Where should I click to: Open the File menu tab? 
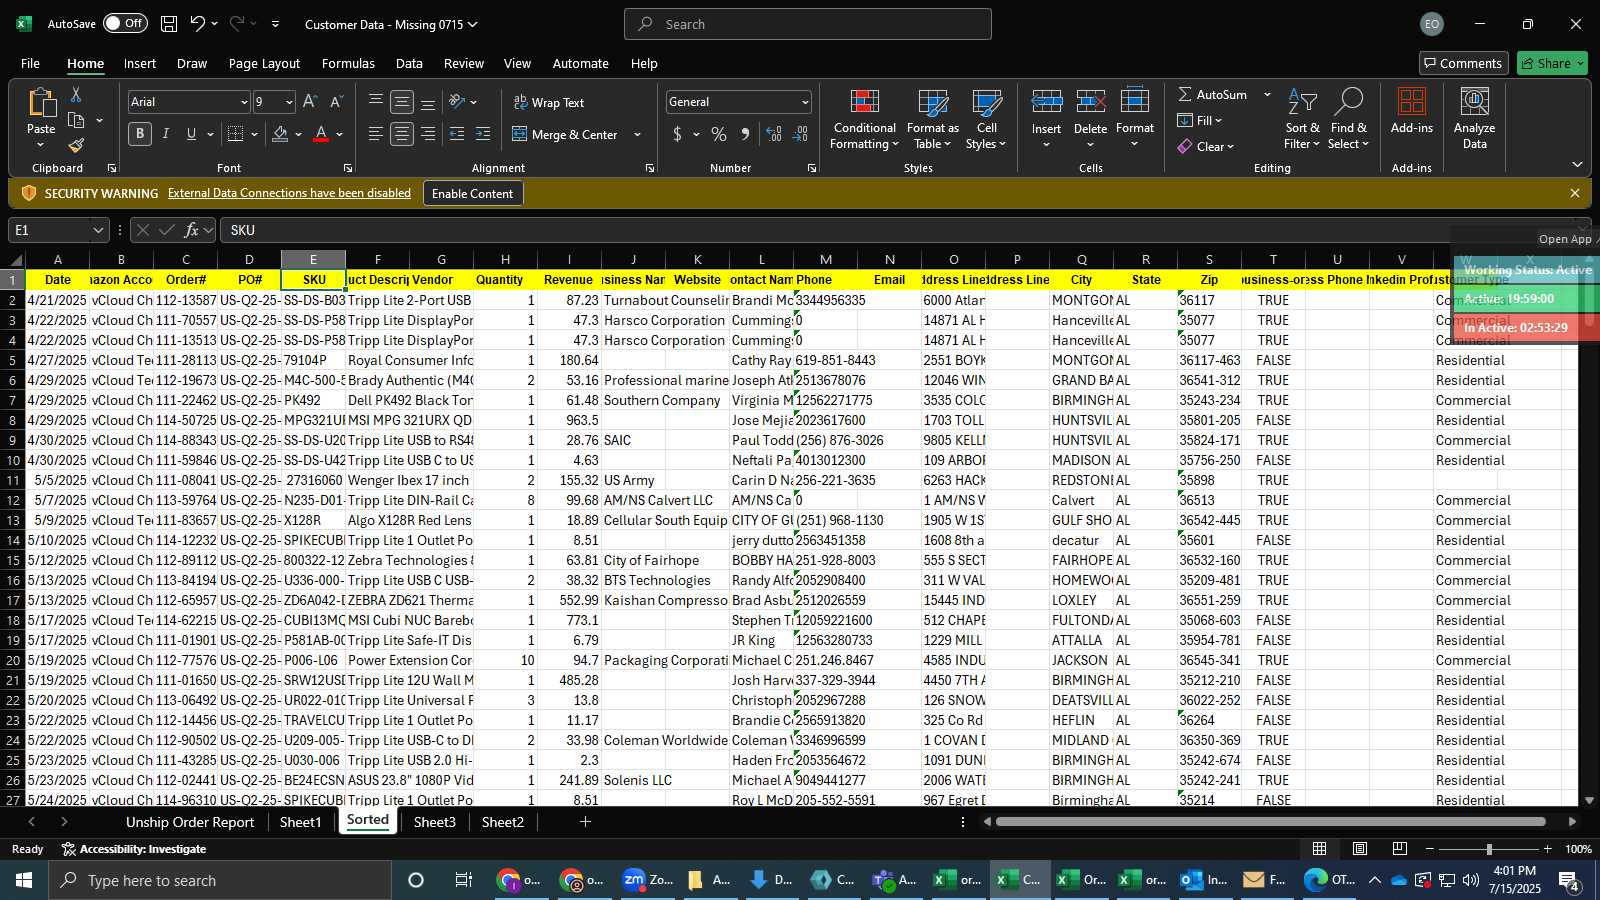click(x=30, y=63)
